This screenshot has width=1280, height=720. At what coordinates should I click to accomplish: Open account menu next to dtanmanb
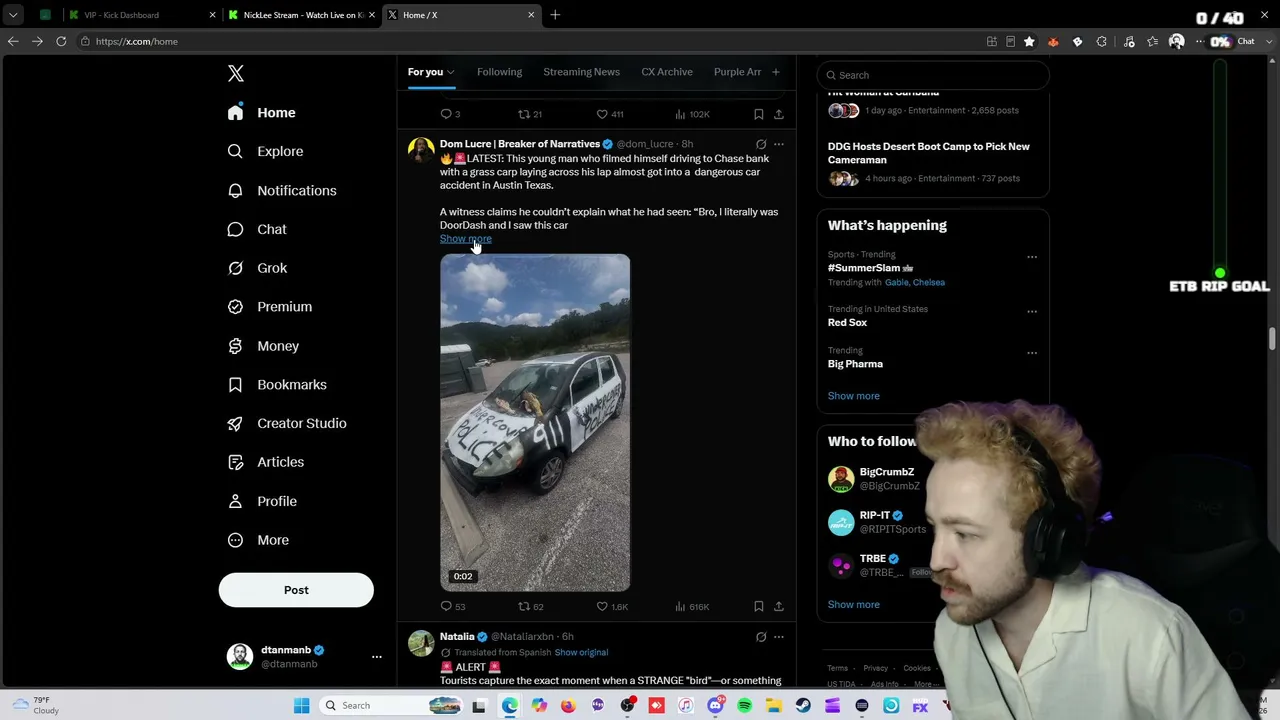(377, 657)
